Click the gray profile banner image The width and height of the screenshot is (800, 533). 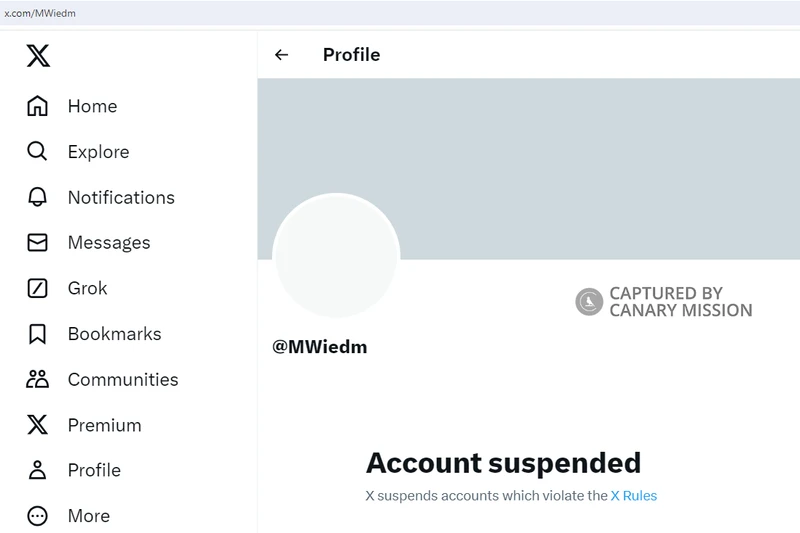[529, 169]
